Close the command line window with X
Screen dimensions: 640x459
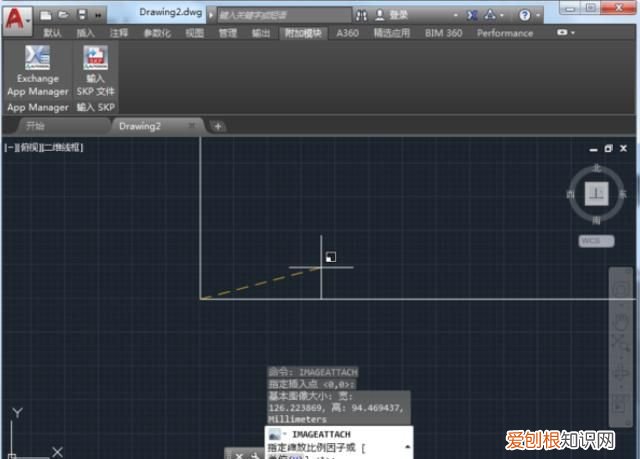pos(239,455)
